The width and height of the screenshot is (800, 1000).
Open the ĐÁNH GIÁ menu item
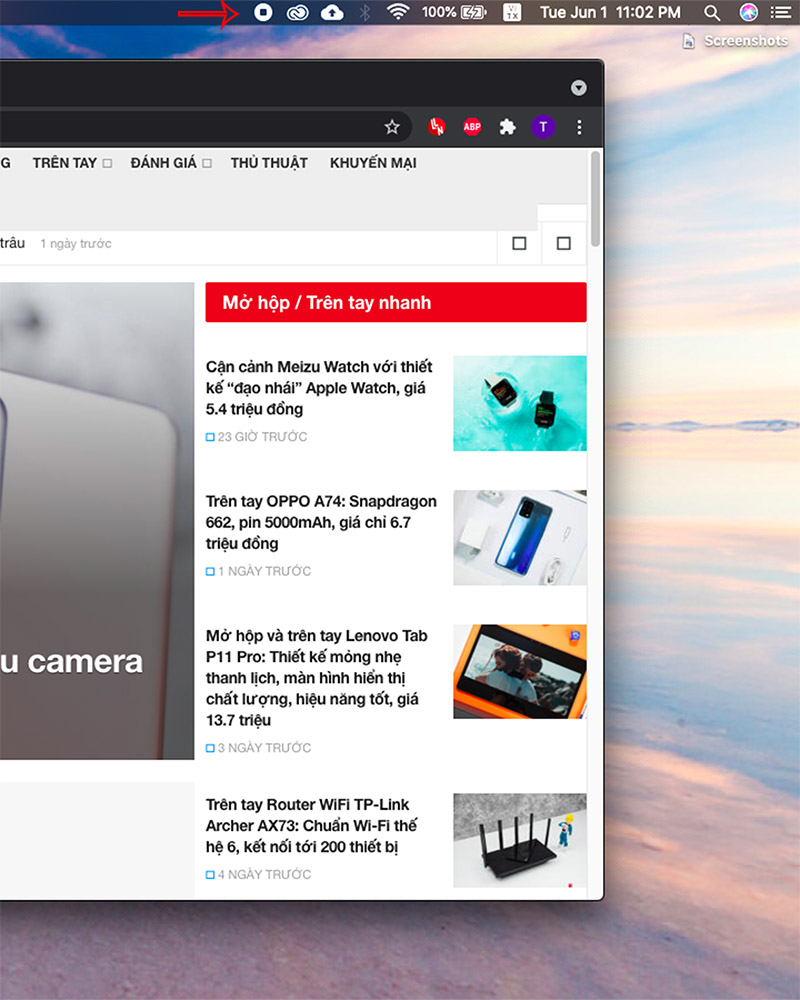pyautogui.click(x=164, y=163)
